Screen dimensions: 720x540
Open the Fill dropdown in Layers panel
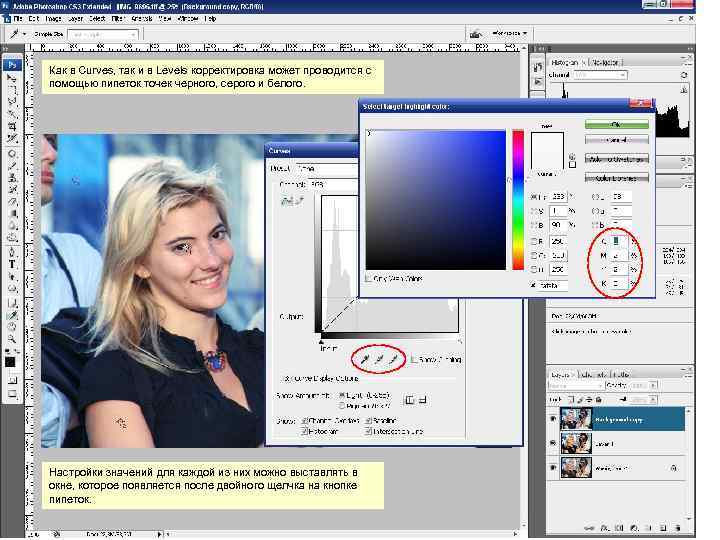[x=654, y=400]
